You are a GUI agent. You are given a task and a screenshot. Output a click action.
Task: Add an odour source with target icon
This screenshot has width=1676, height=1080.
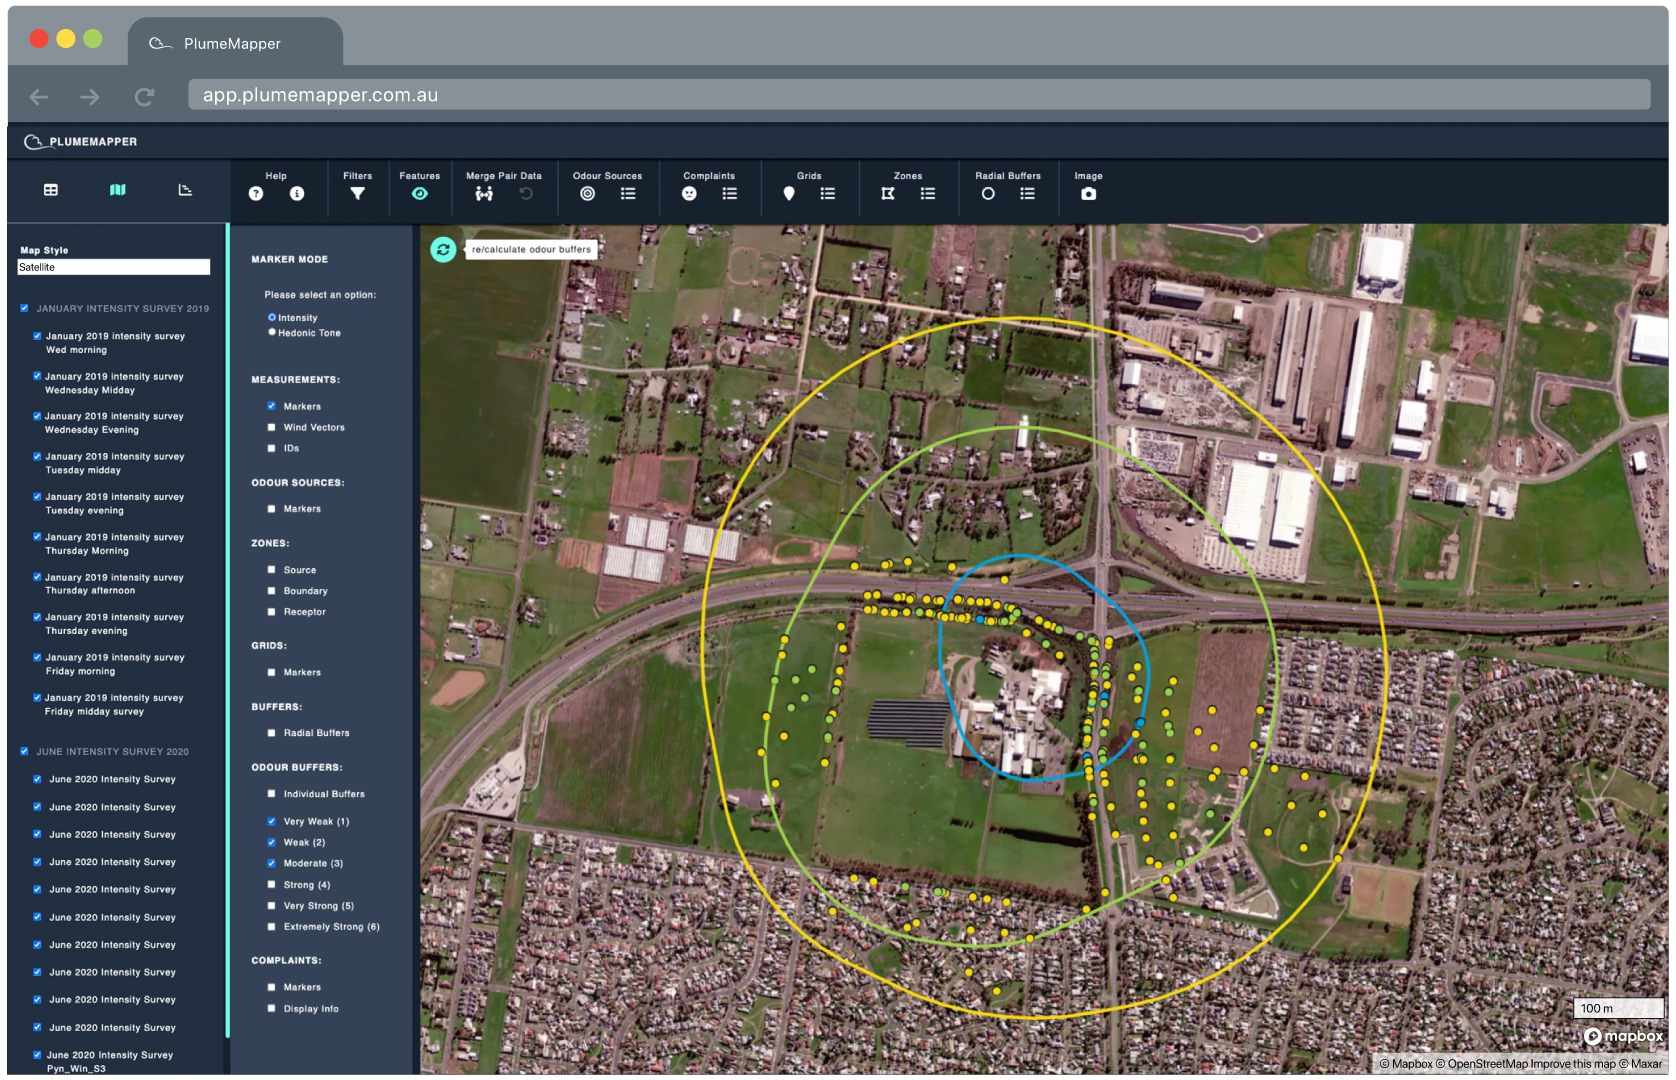point(588,194)
